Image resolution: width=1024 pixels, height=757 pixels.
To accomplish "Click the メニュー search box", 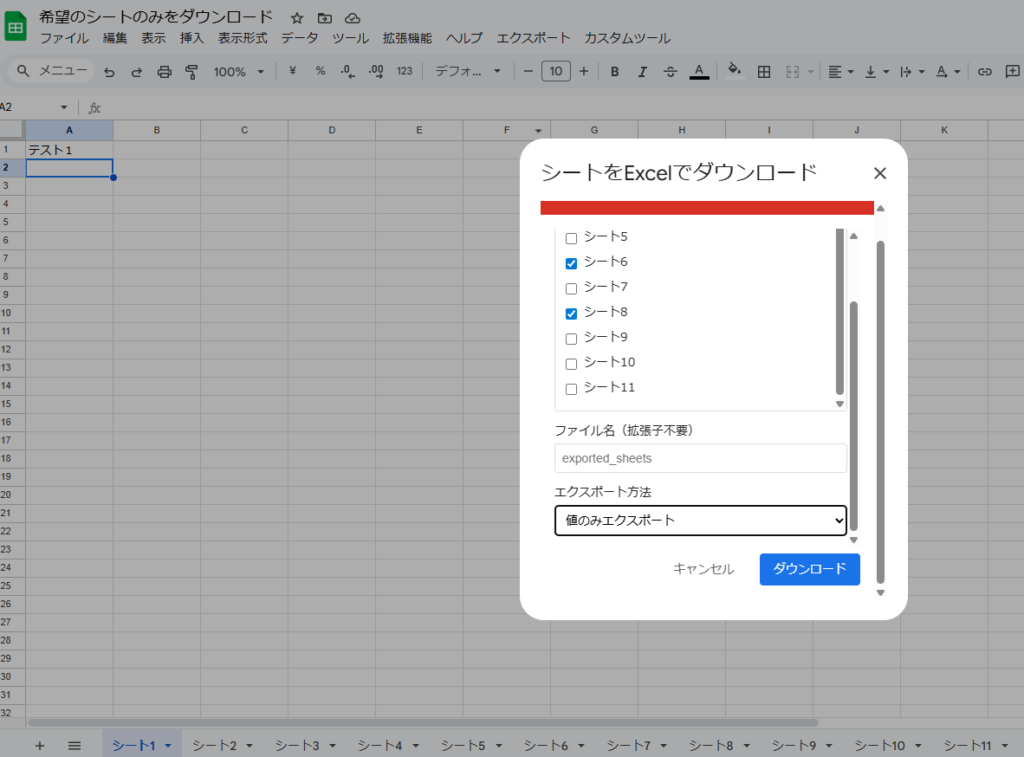I will click(52, 71).
